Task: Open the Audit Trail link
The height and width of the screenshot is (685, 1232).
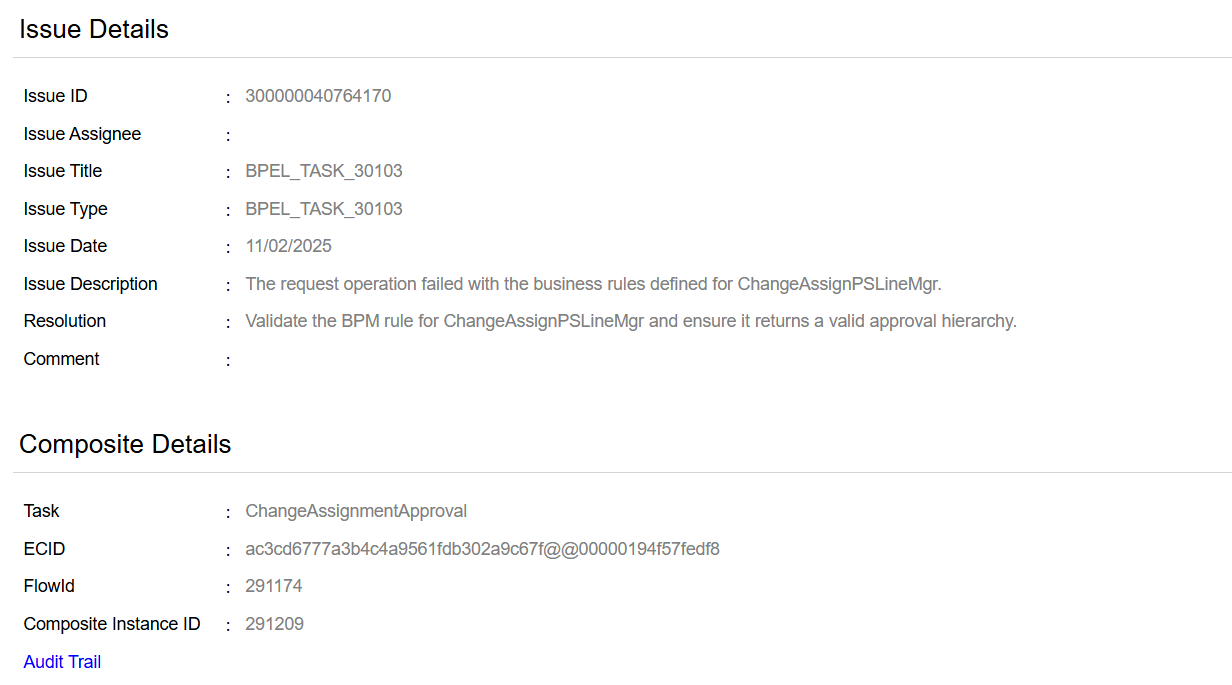Action: [x=61, y=661]
